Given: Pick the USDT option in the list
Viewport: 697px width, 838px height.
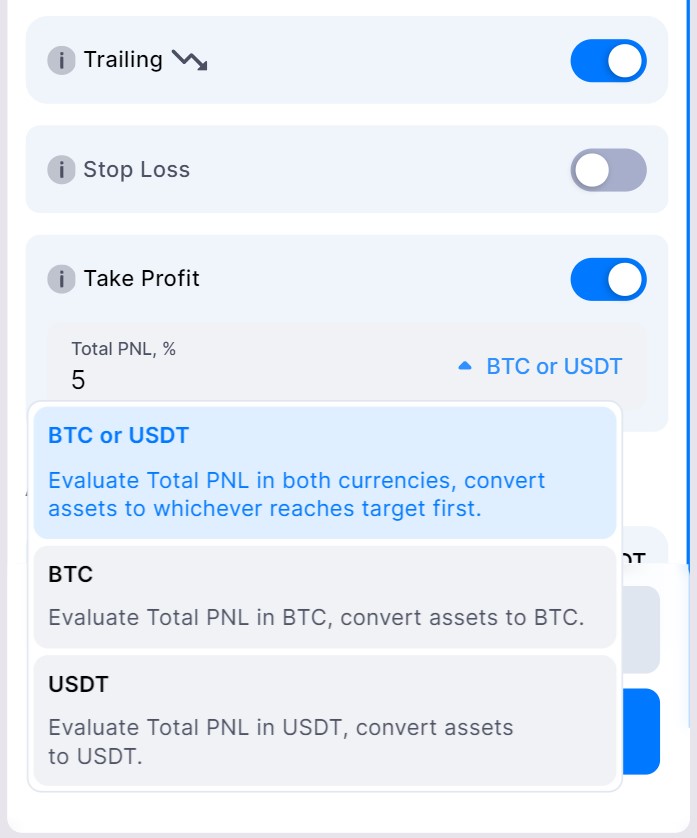Looking at the screenshot, I should point(324,720).
